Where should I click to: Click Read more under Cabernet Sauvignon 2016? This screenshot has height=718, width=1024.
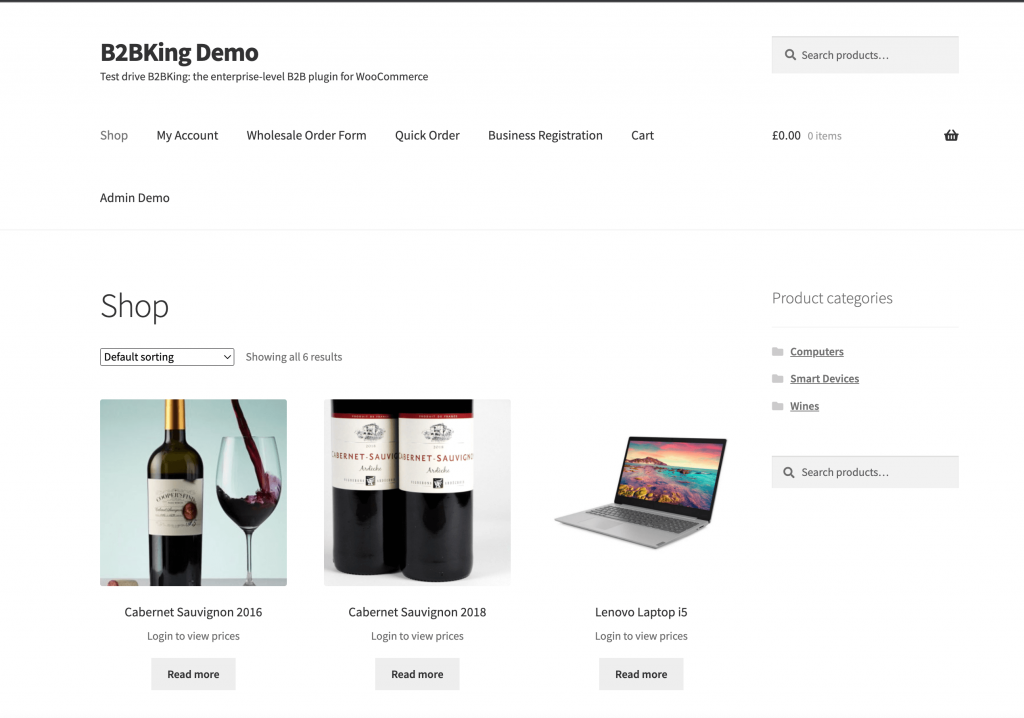coord(193,674)
